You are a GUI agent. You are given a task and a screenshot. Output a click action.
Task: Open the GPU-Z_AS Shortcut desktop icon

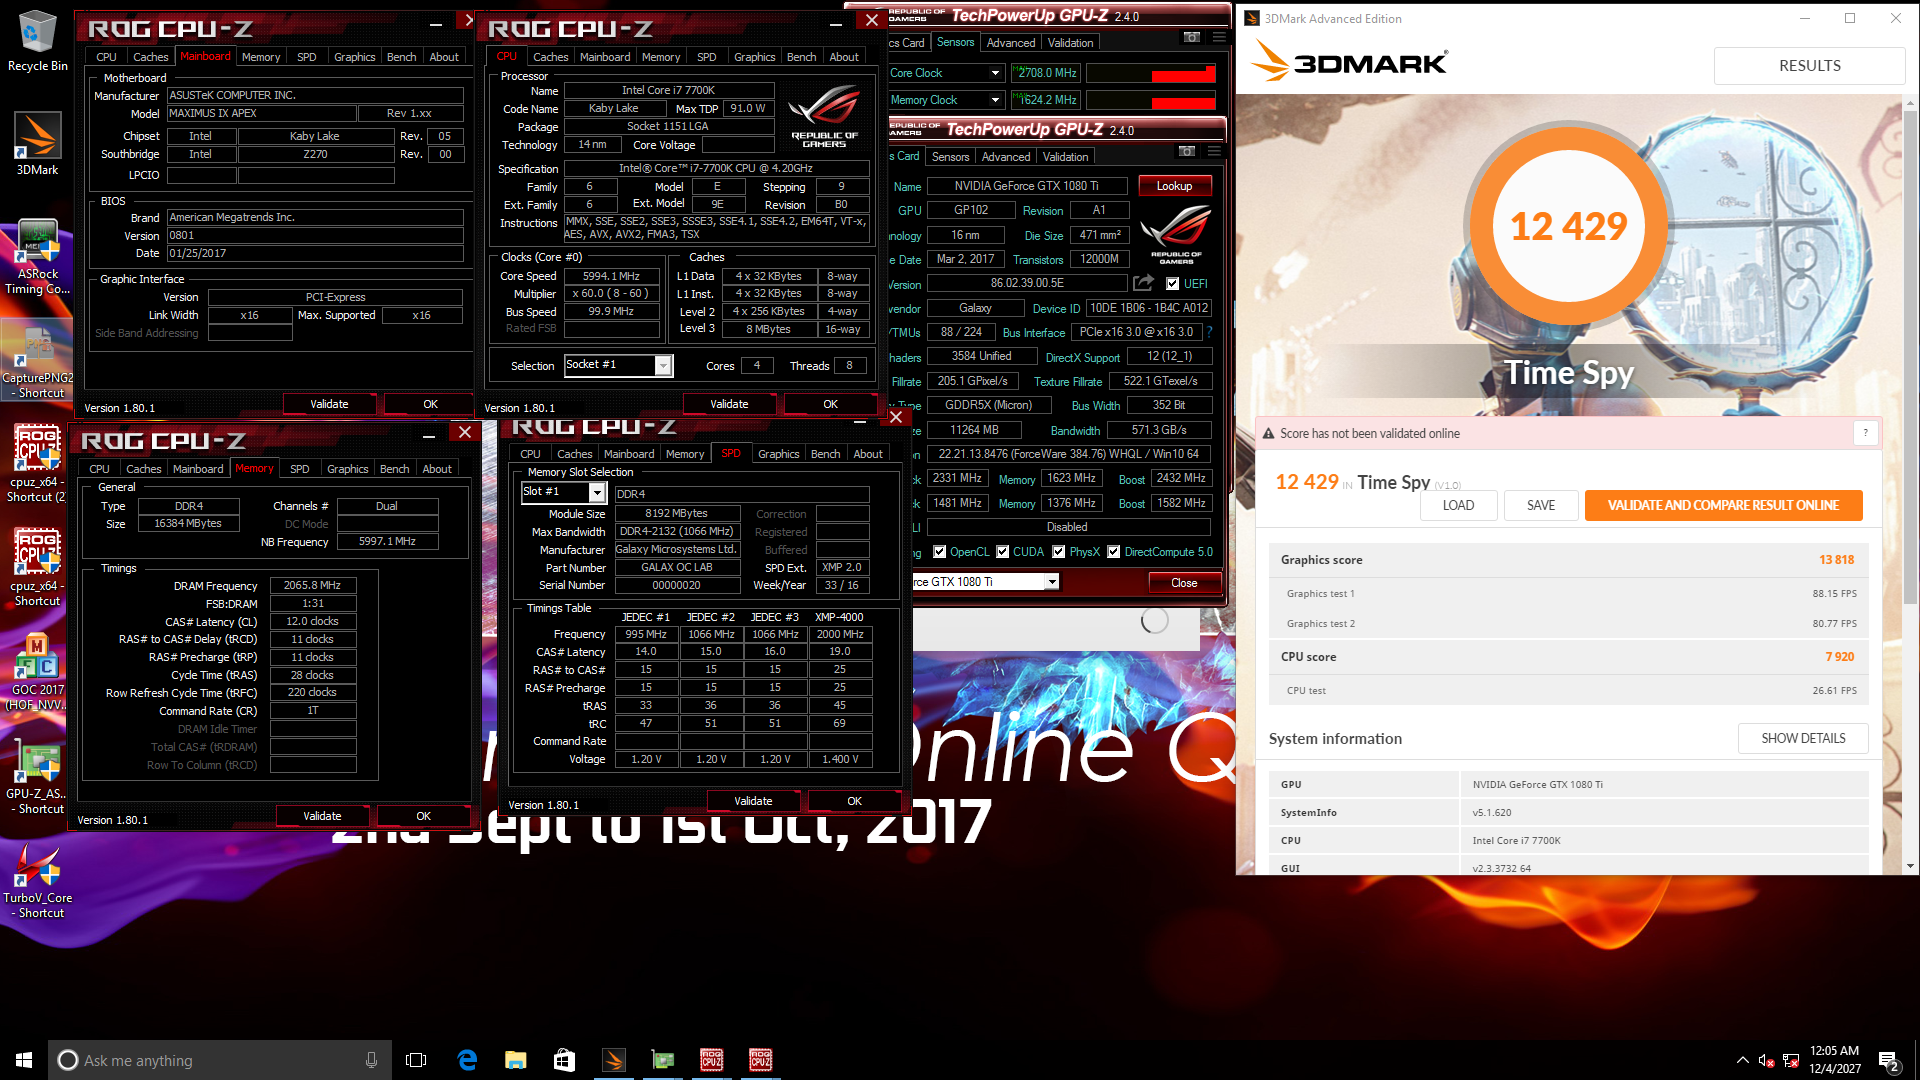pos(37,778)
